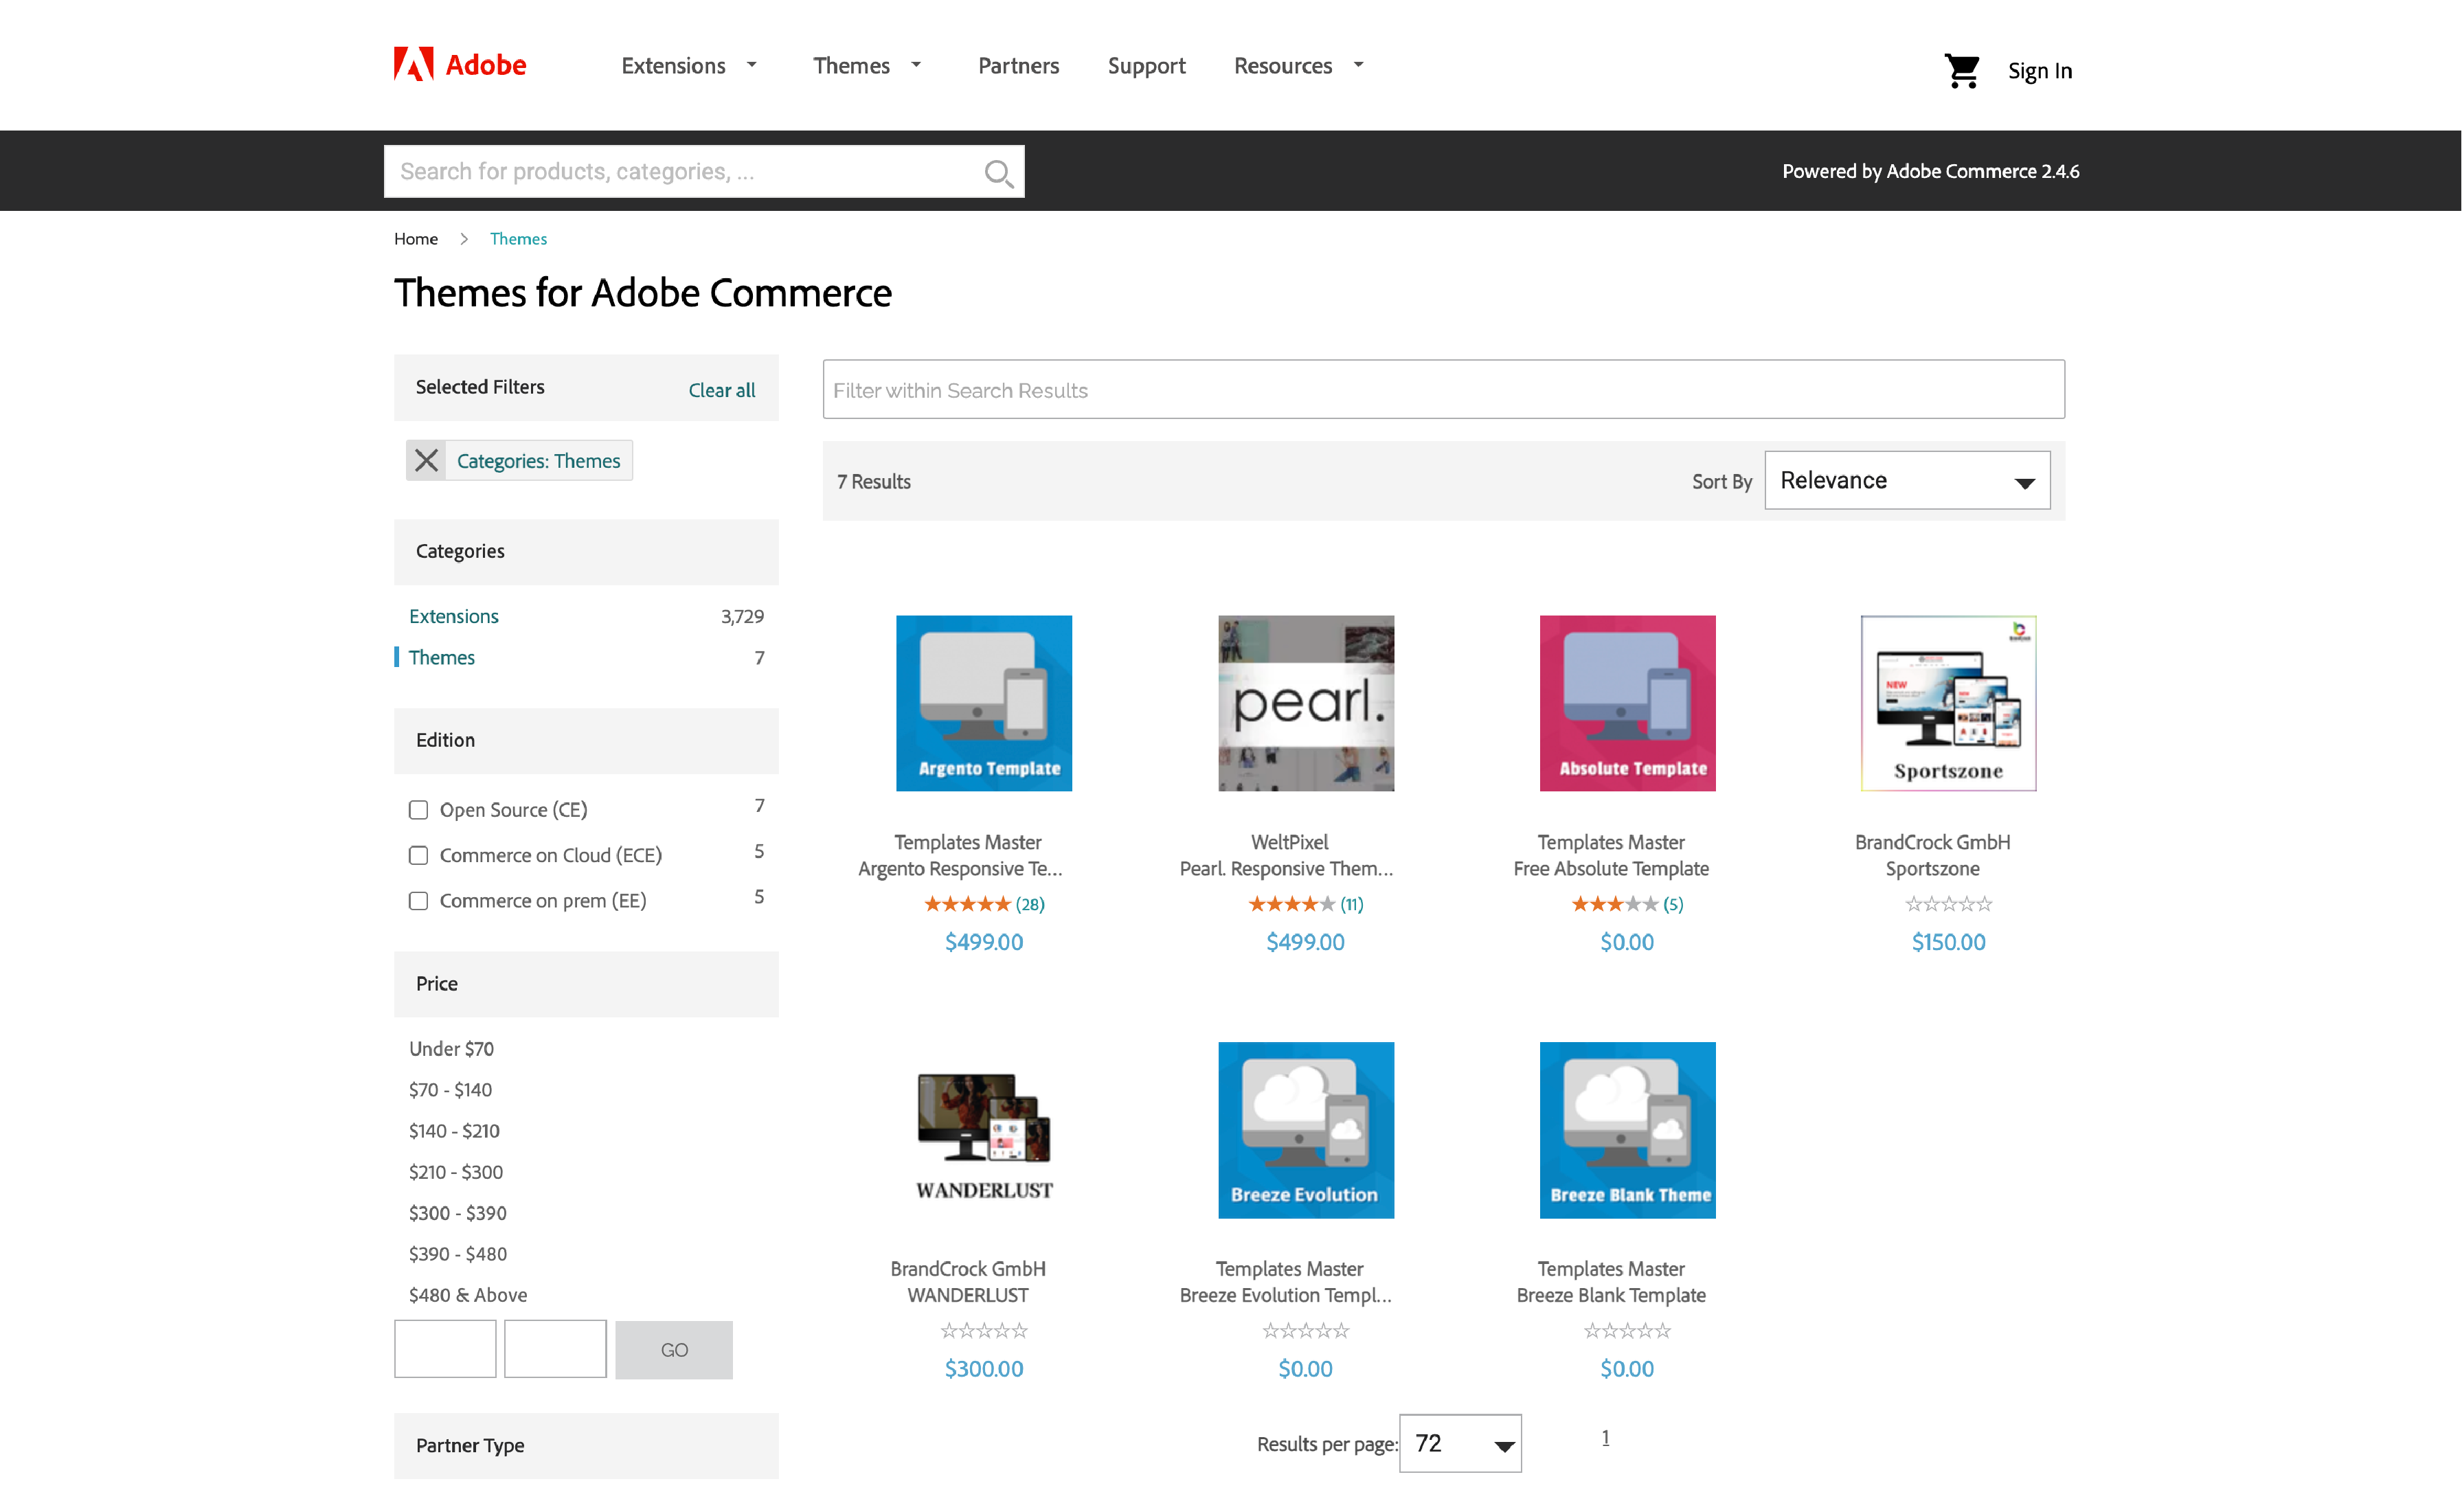Open the Argento Template thumbnail
The image size is (2462, 1512).
pyautogui.click(x=984, y=703)
